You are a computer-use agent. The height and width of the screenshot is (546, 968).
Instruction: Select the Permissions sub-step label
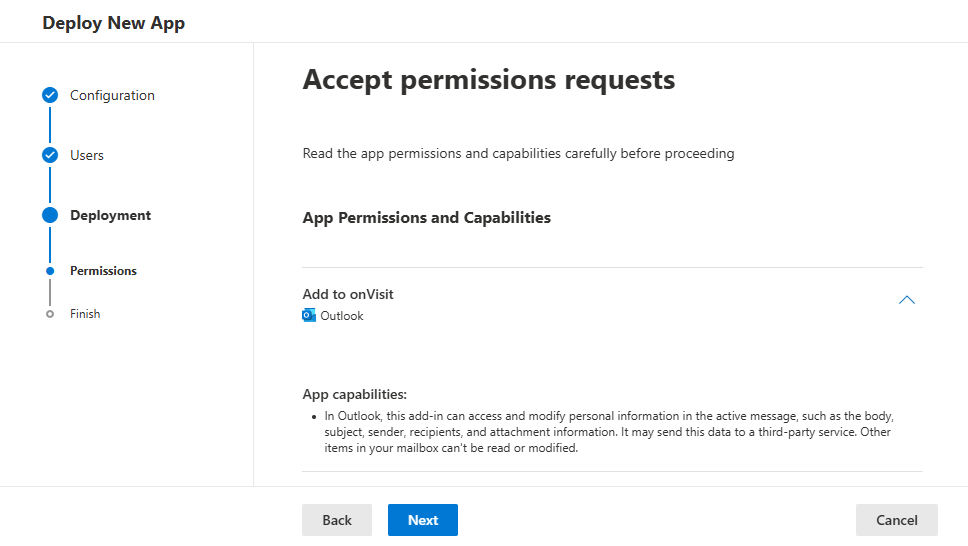click(103, 271)
